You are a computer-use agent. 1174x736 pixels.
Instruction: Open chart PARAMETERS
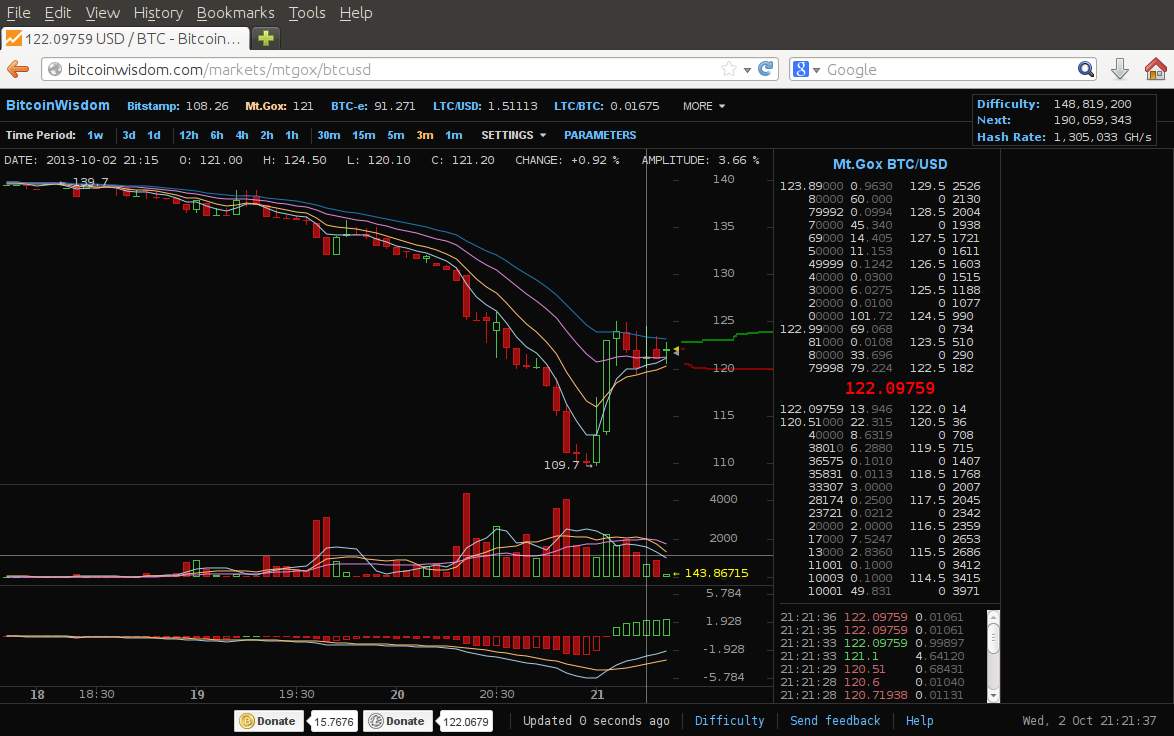[600, 136]
